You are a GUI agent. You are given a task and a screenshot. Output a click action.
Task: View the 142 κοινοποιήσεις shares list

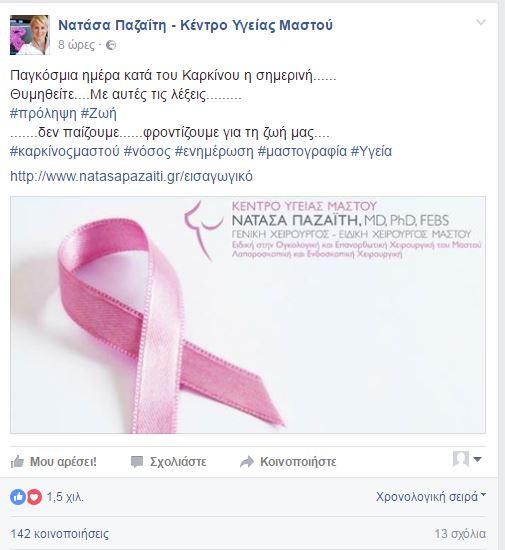[60, 534]
